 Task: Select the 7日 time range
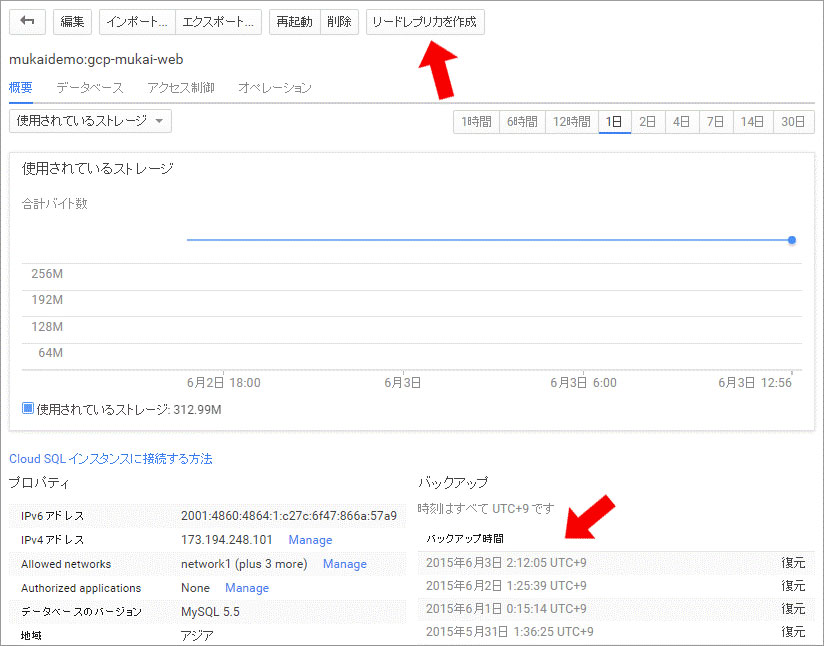coord(716,122)
